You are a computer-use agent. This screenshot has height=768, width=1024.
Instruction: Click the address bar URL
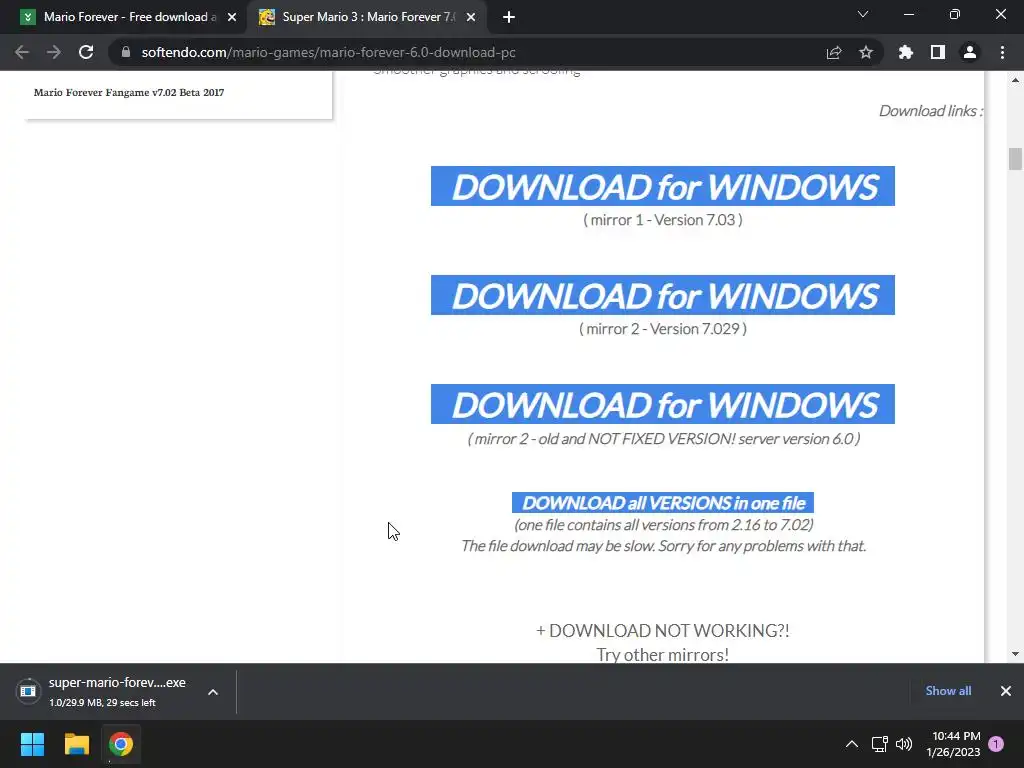point(328,52)
